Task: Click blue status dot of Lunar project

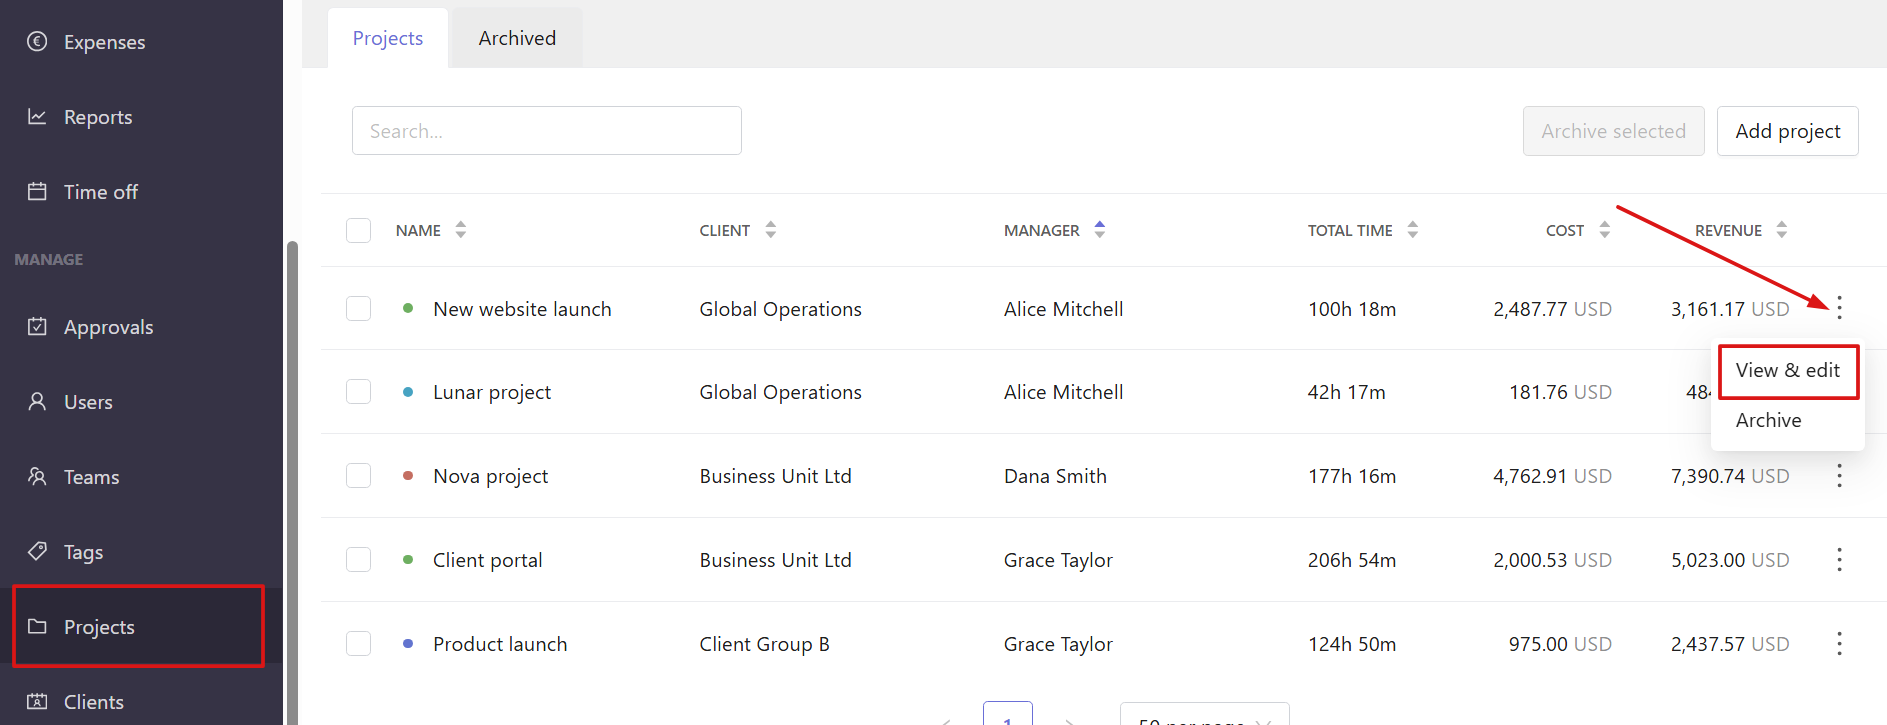Action: click(x=408, y=392)
